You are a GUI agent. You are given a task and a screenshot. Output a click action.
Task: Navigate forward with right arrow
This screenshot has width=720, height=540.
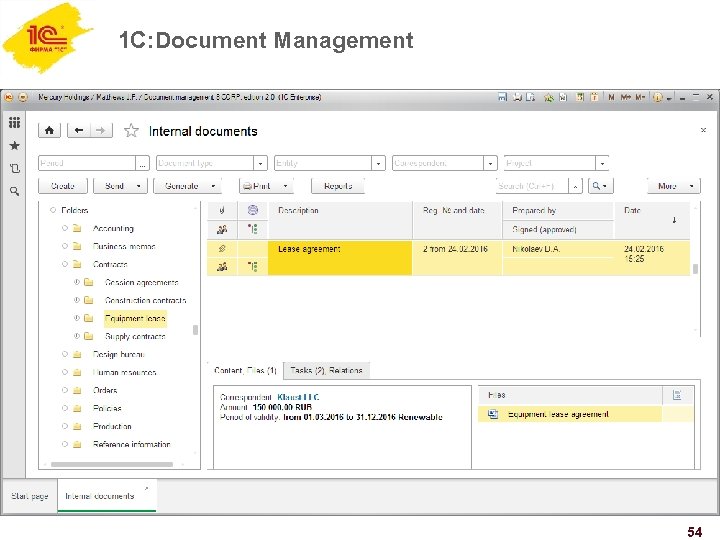click(101, 130)
